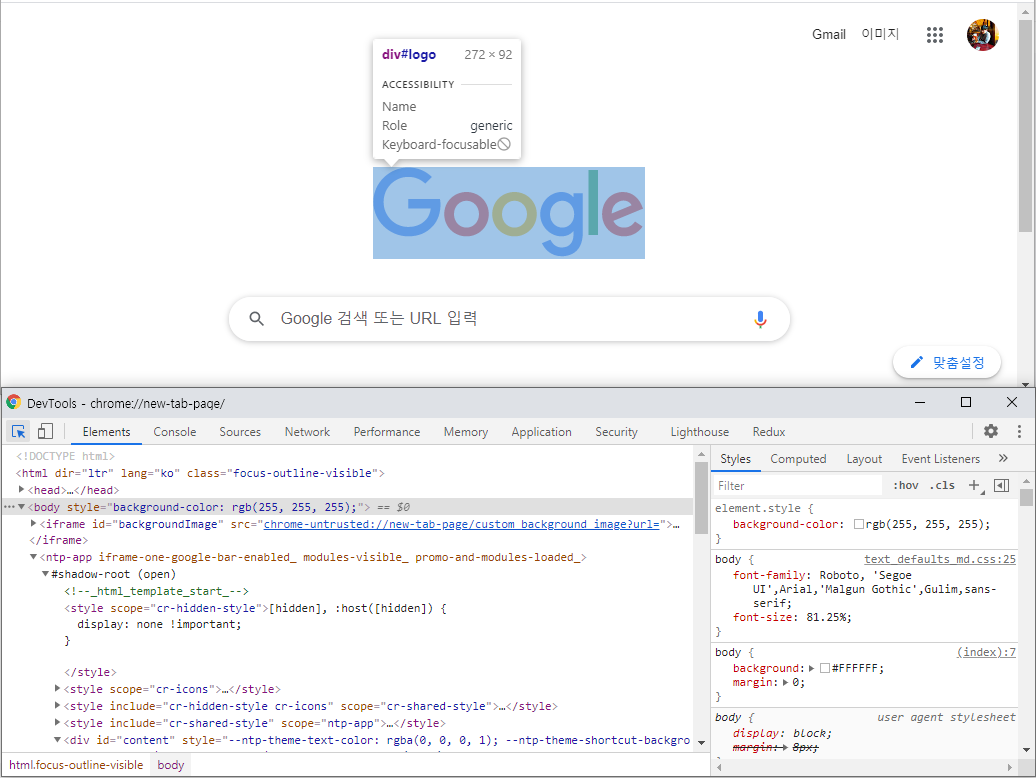Select the Styles pane tab
This screenshot has height=778, width=1036.
click(x=735, y=458)
